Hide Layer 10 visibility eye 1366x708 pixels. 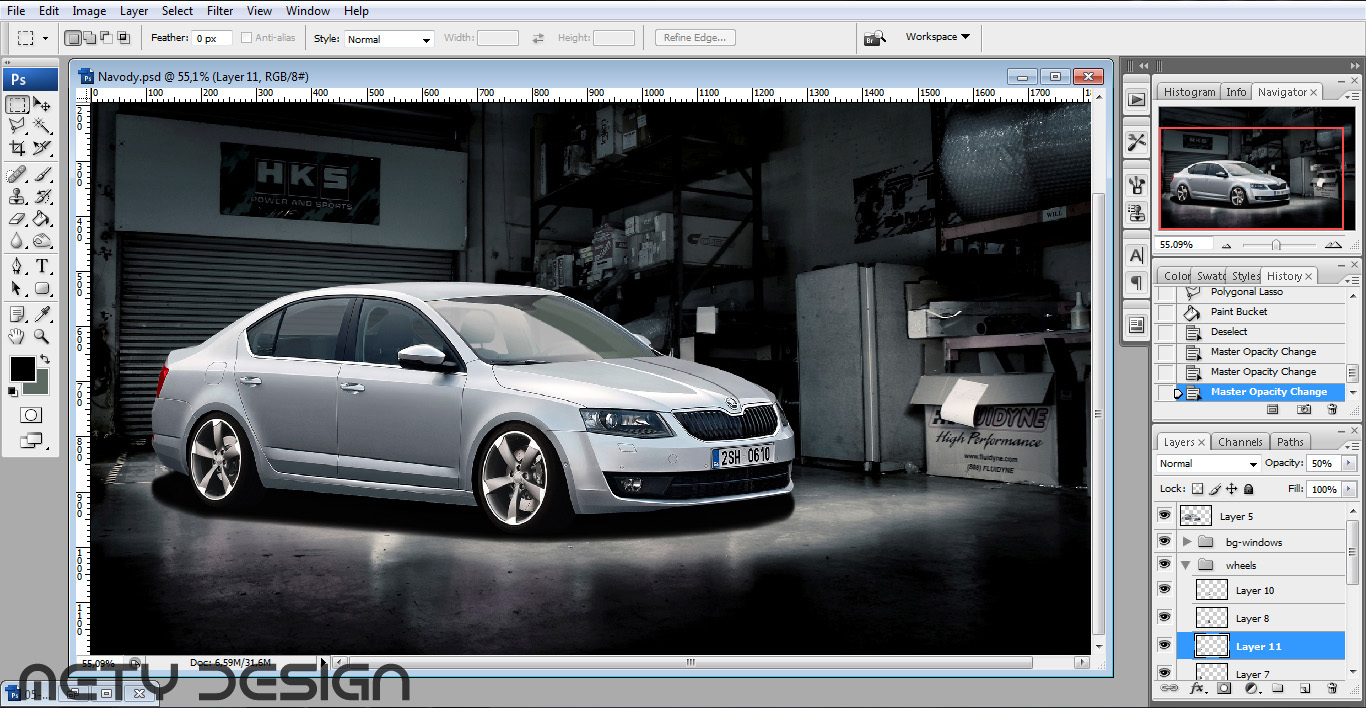(x=1164, y=590)
